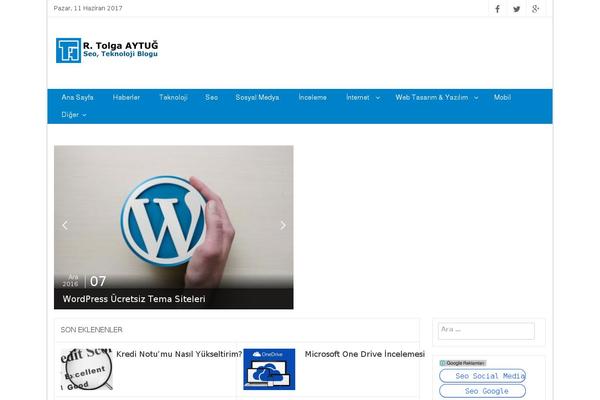The height and width of the screenshot is (400, 600).
Task: Open the İnceleme menu item
Action: 313,97
